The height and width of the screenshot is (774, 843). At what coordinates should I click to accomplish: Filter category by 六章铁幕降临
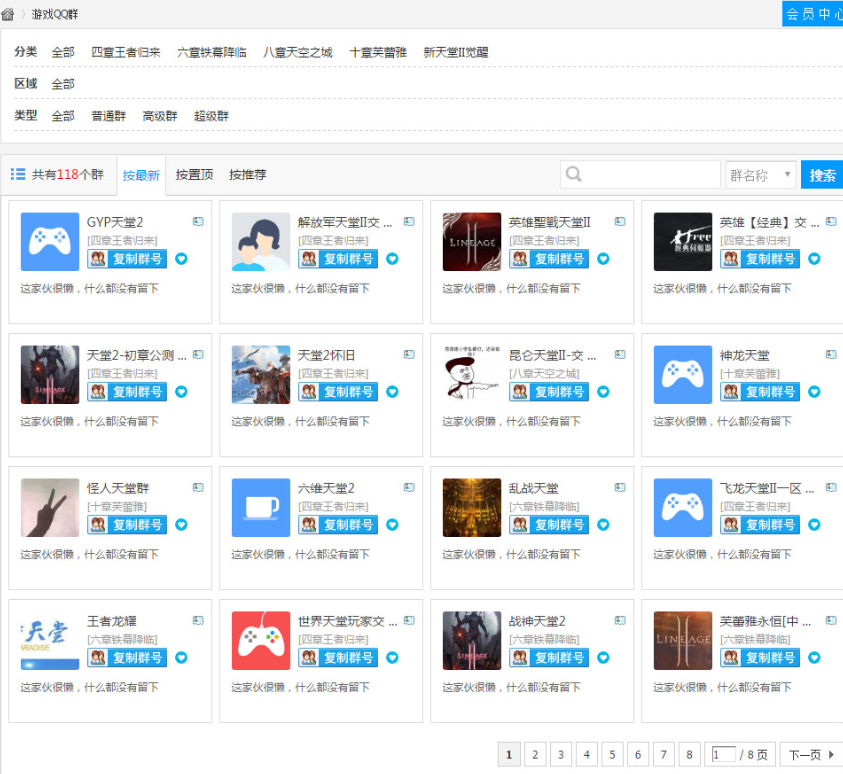point(212,52)
